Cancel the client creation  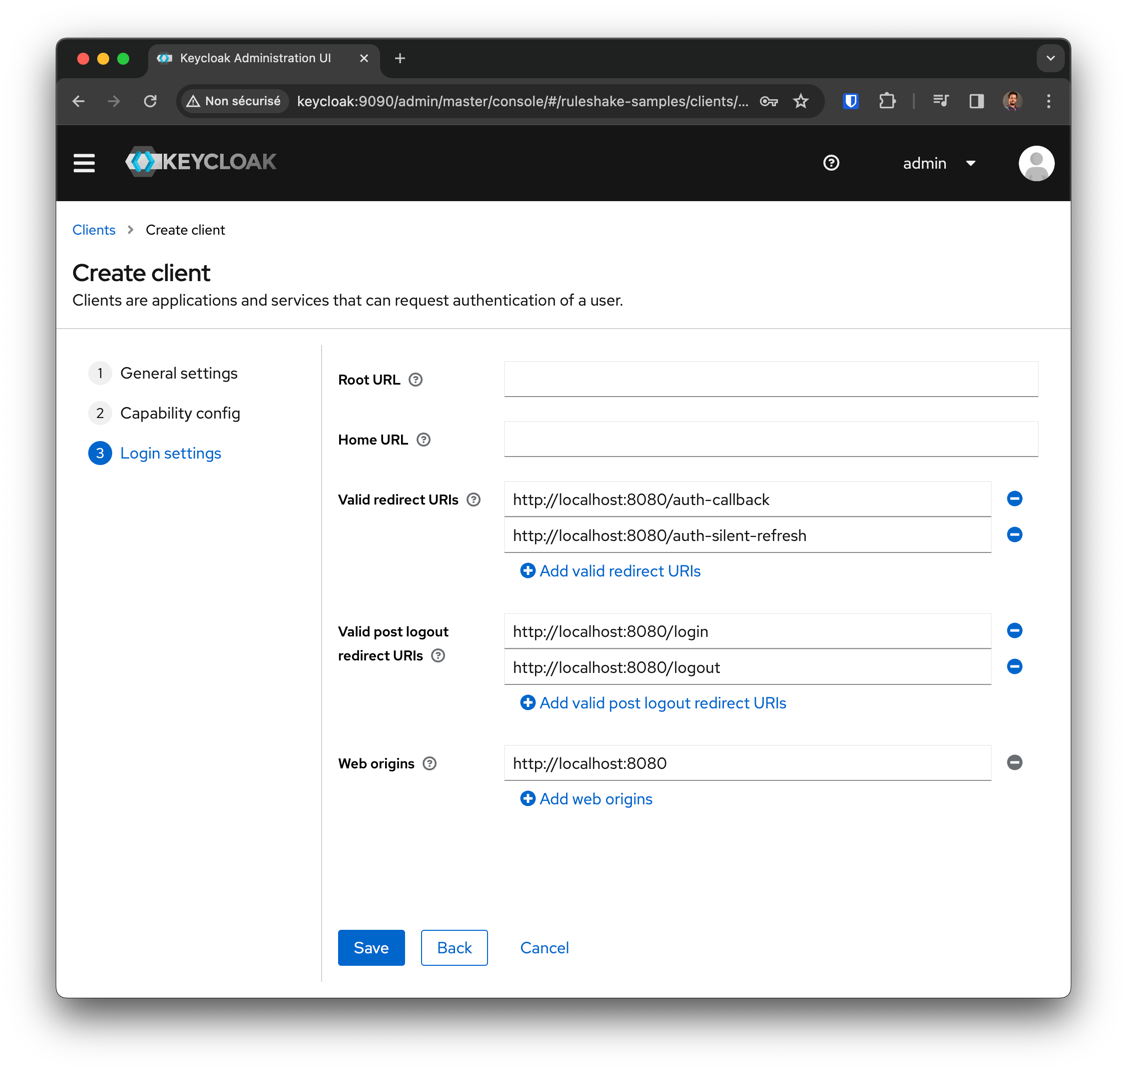point(544,947)
